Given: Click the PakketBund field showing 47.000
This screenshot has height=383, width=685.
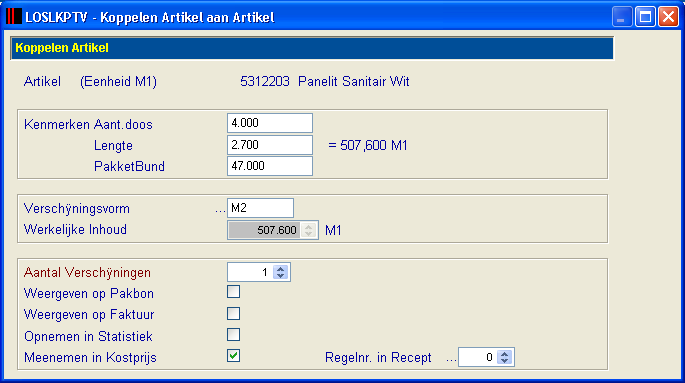Looking at the screenshot, I should [270, 166].
